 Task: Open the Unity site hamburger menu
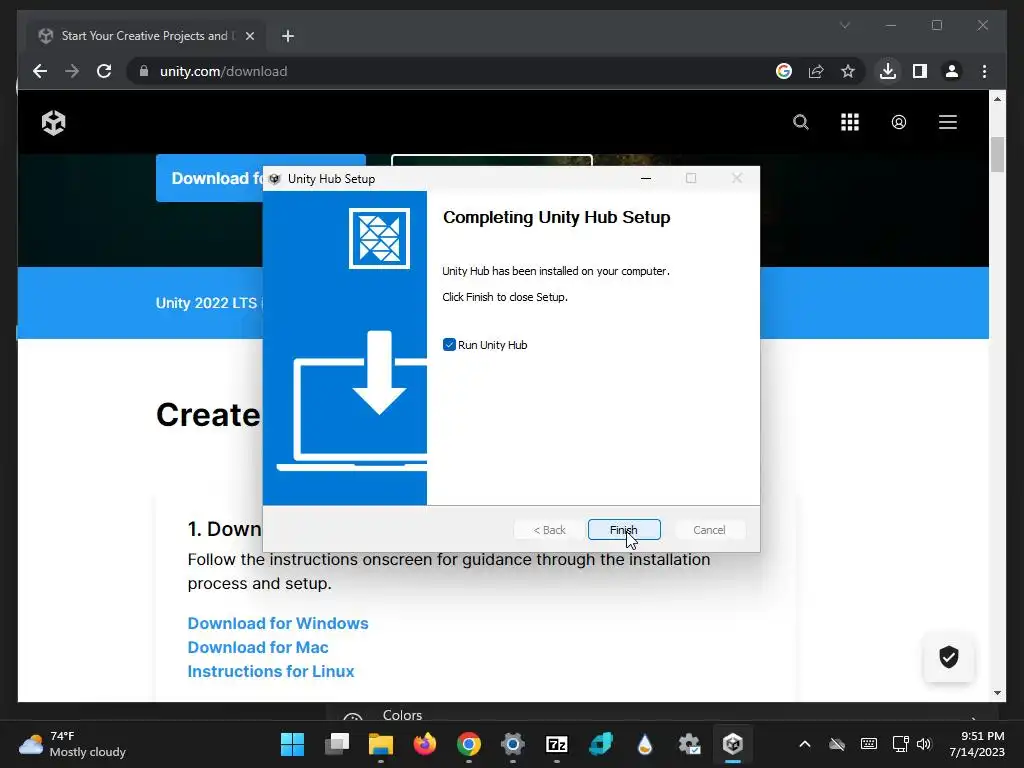948,122
